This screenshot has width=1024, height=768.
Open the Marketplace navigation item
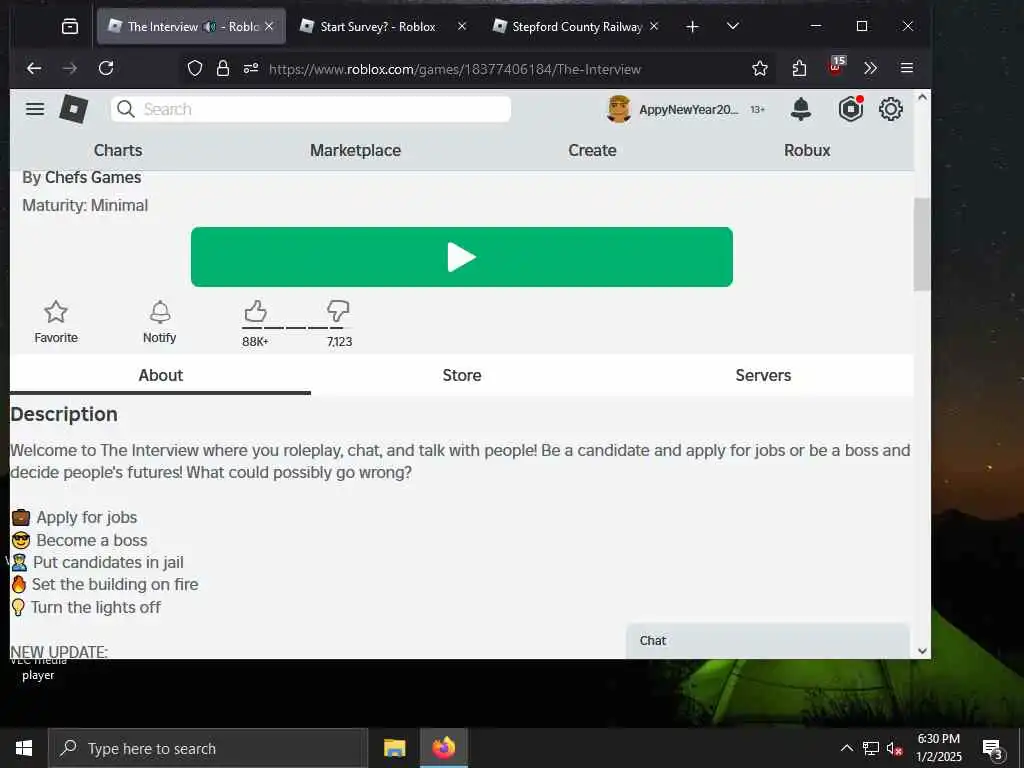coord(355,150)
